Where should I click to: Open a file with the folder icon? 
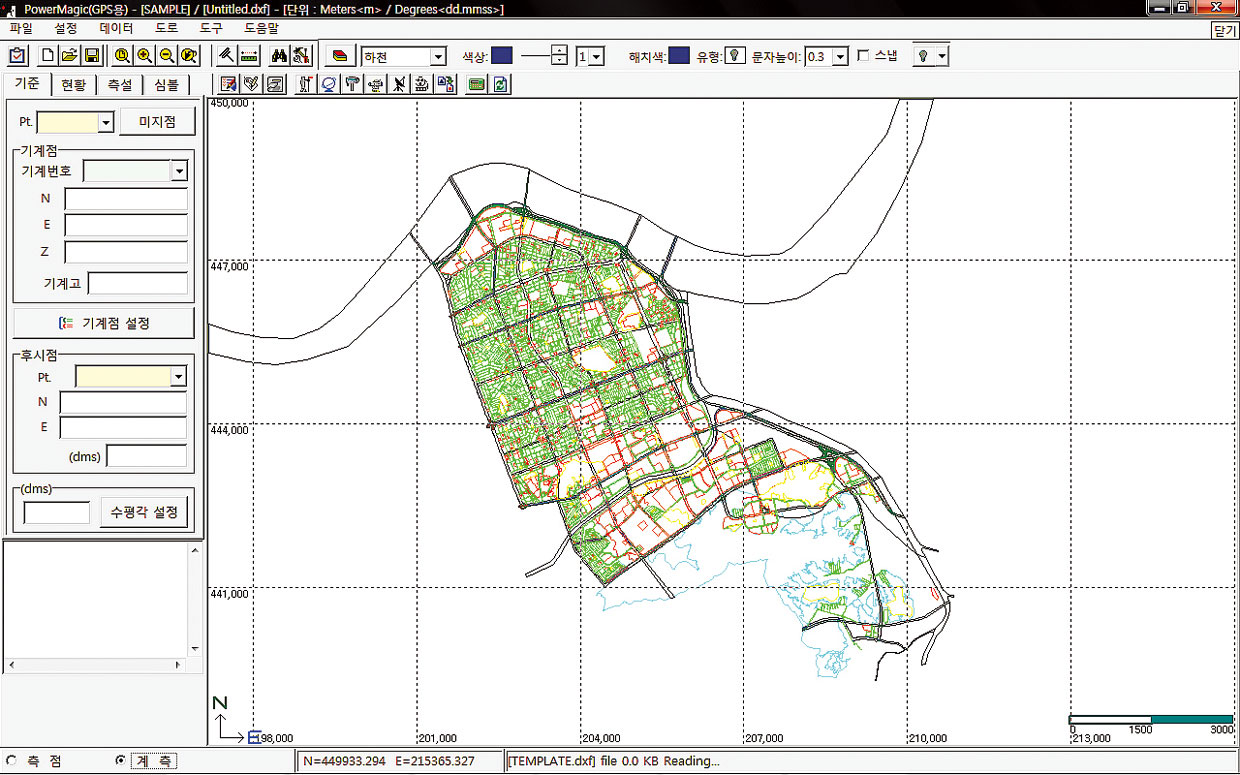[x=69, y=56]
